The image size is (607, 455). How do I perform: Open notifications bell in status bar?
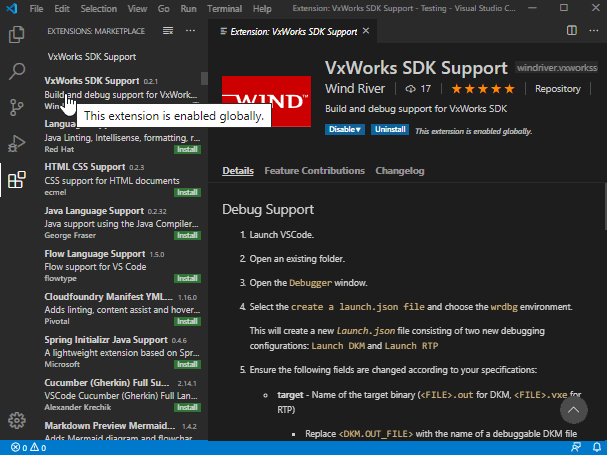point(597,448)
